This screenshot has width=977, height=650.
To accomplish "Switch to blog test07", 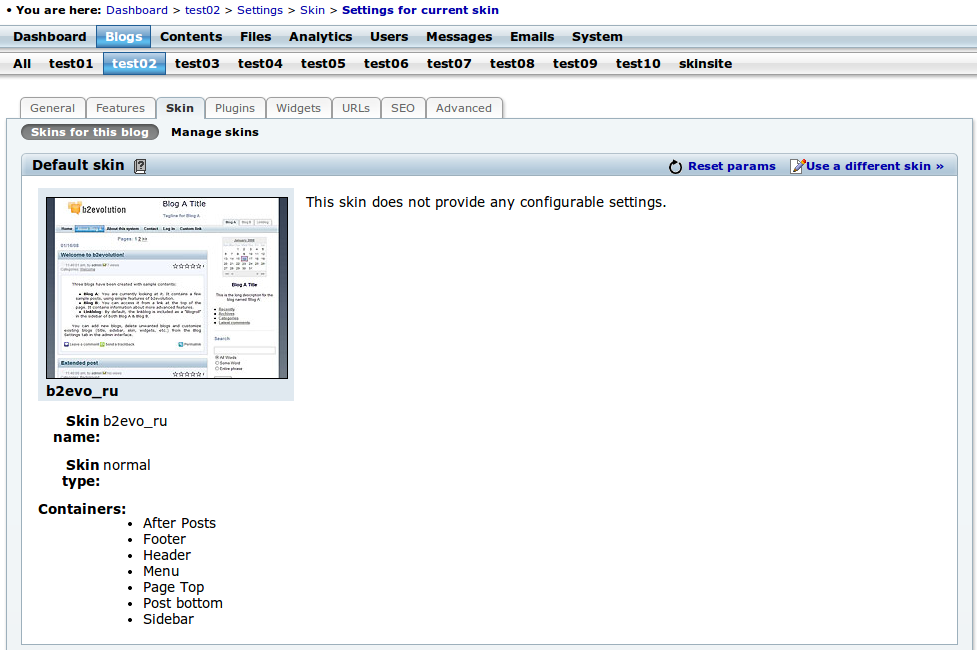I will pyautogui.click(x=449, y=64).
